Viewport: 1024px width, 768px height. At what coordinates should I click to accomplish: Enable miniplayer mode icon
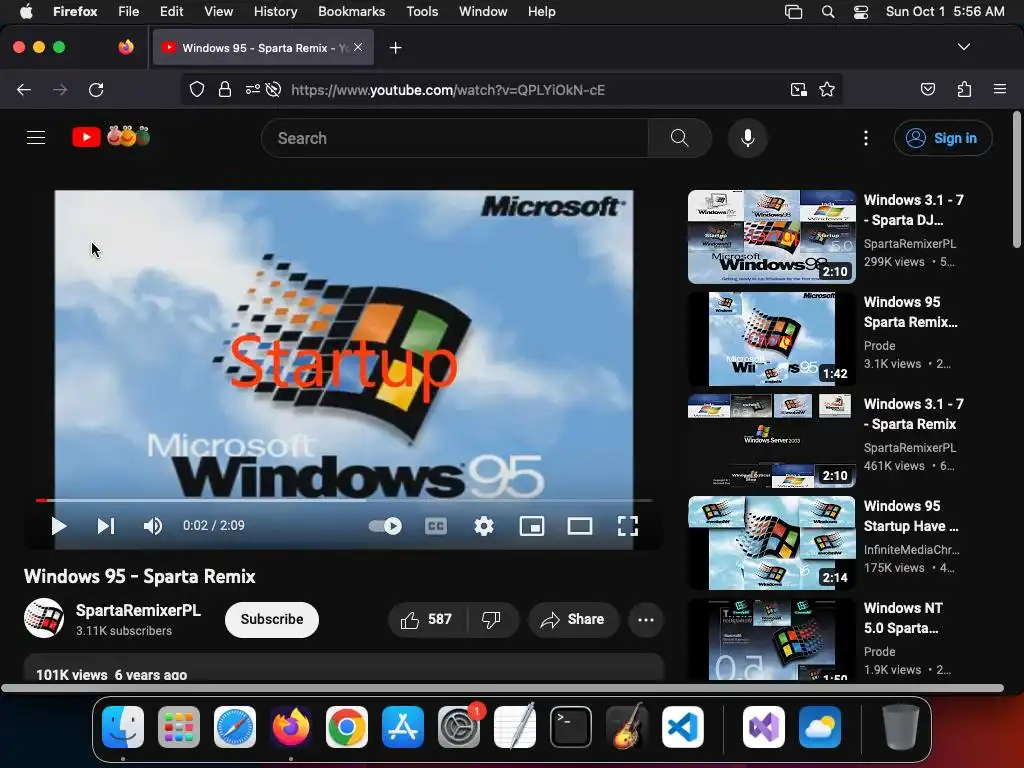point(532,526)
